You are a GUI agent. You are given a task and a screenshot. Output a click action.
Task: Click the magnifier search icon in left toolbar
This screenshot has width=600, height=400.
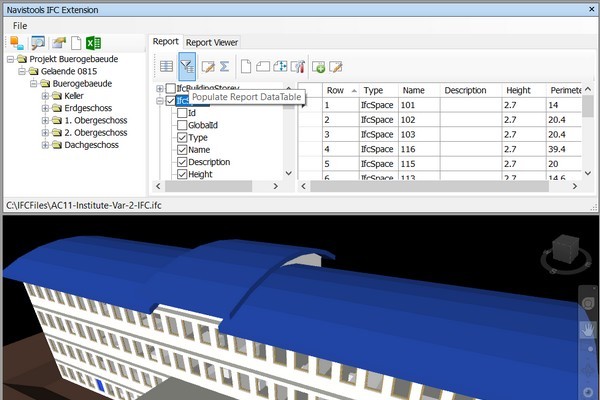coord(39,42)
